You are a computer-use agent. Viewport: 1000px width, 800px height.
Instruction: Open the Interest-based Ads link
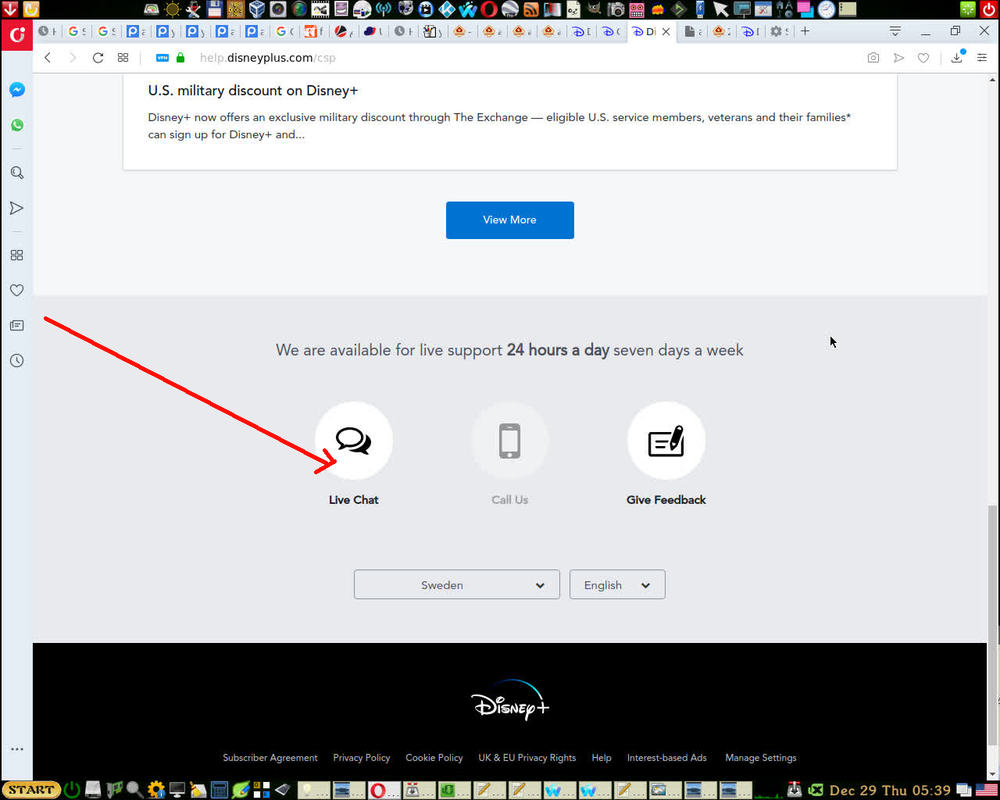click(666, 758)
